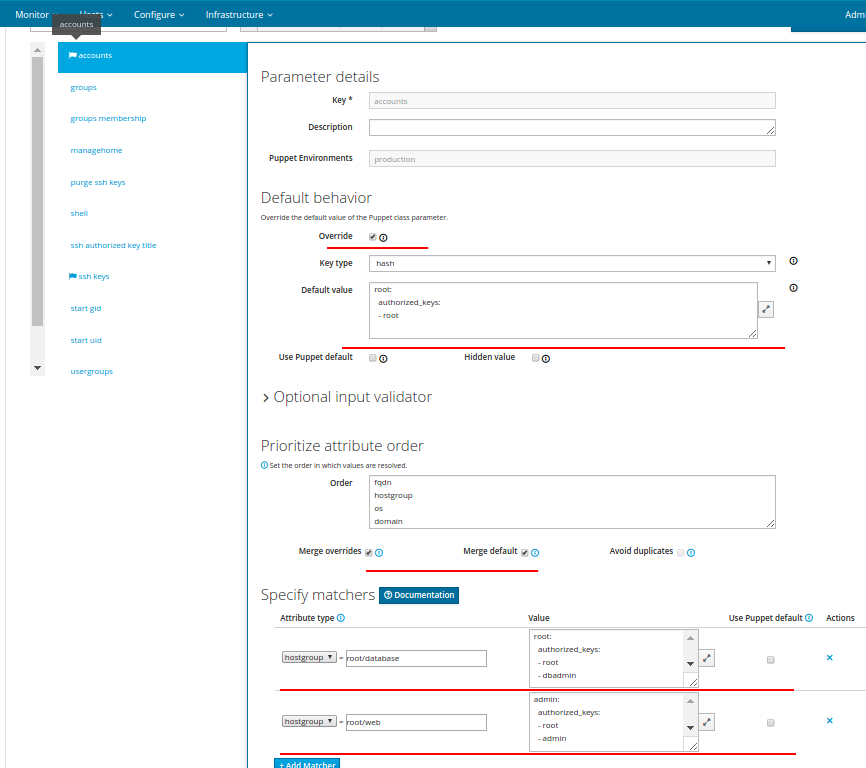
Task: Select managehome parameter tab
Action: point(96,150)
